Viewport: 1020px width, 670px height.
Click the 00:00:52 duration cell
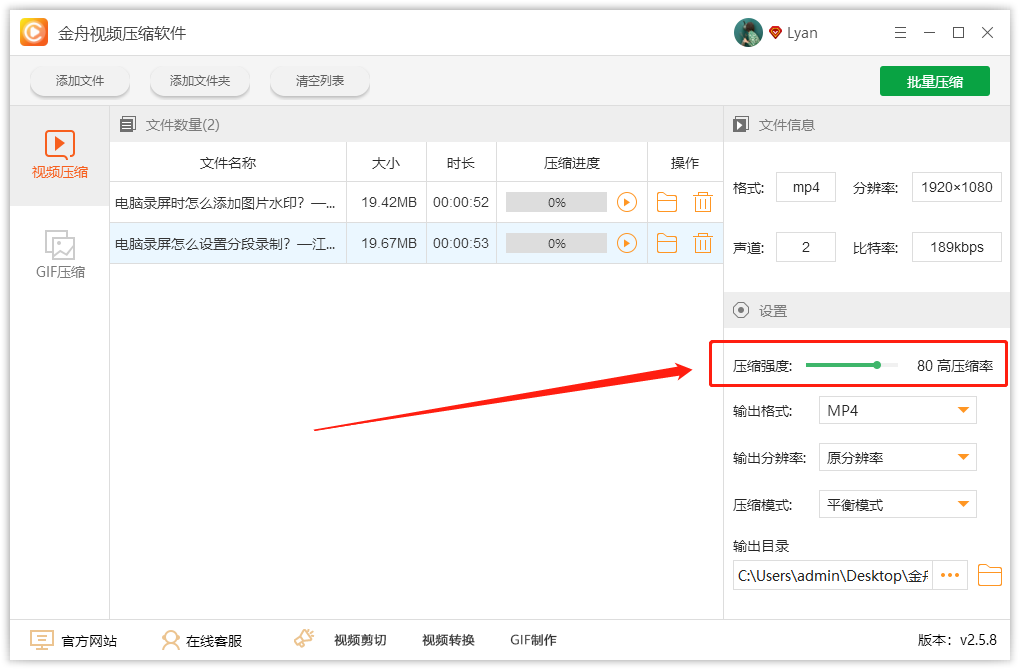[461, 202]
